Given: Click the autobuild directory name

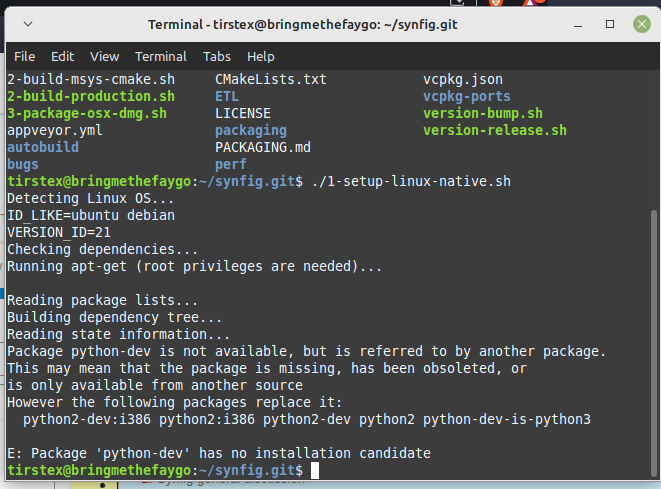Looking at the screenshot, I should point(42,147).
